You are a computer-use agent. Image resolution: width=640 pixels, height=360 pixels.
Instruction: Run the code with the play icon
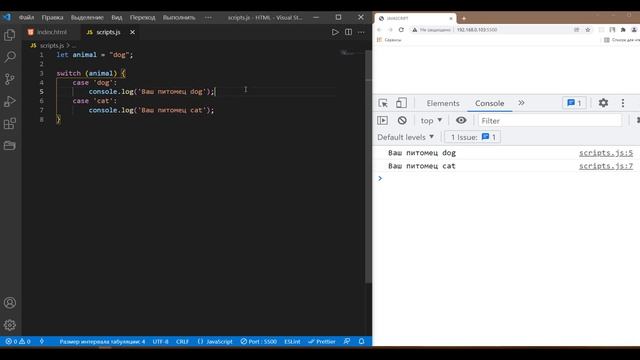(x=335, y=32)
